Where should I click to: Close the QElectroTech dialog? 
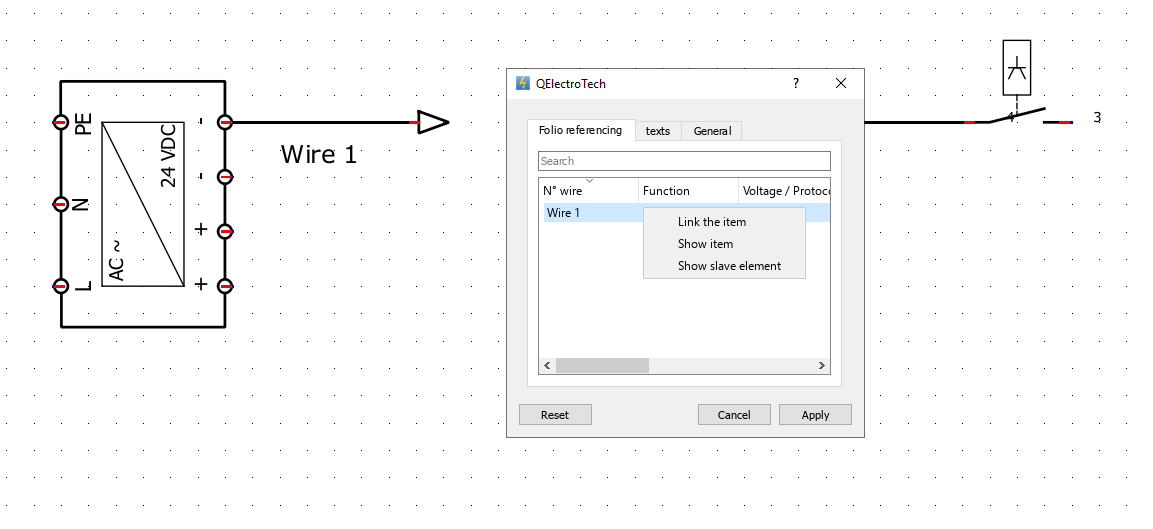841,83
